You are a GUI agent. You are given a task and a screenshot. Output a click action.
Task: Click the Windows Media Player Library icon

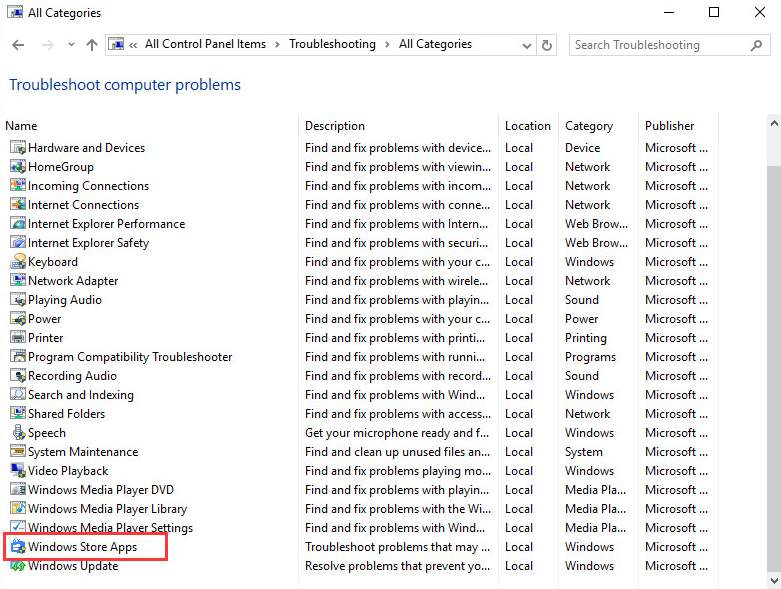click(18, 508)
